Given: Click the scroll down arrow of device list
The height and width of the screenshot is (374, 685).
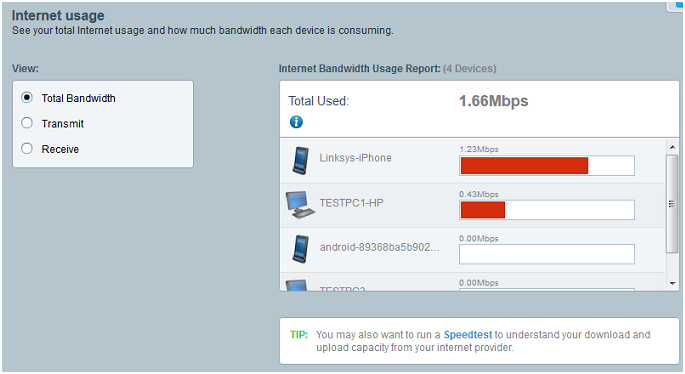Looking at the screenshot, I should point(672,284).
